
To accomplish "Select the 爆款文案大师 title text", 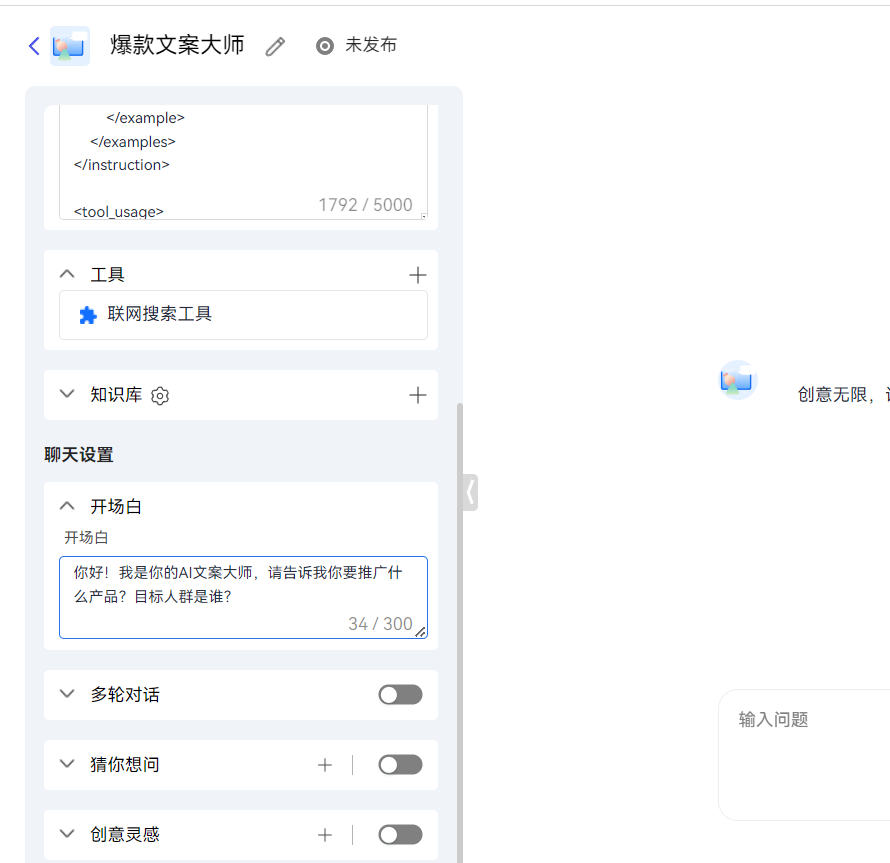I will 176,45.
